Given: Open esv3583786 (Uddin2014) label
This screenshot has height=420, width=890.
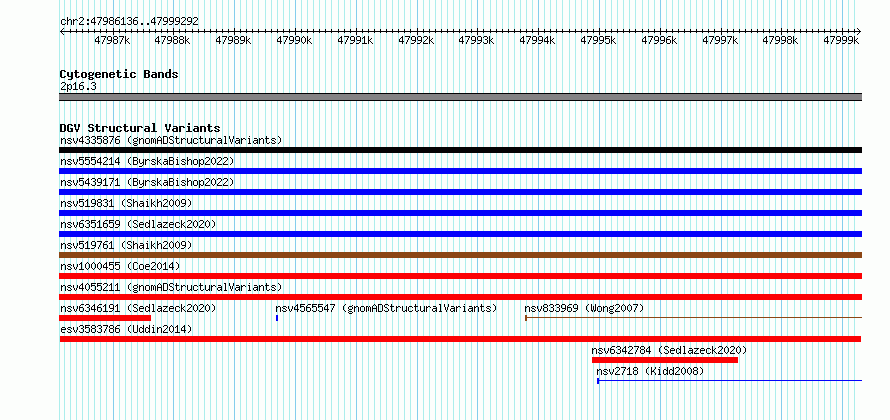Looking at the screenshot, I should point(126,329).
